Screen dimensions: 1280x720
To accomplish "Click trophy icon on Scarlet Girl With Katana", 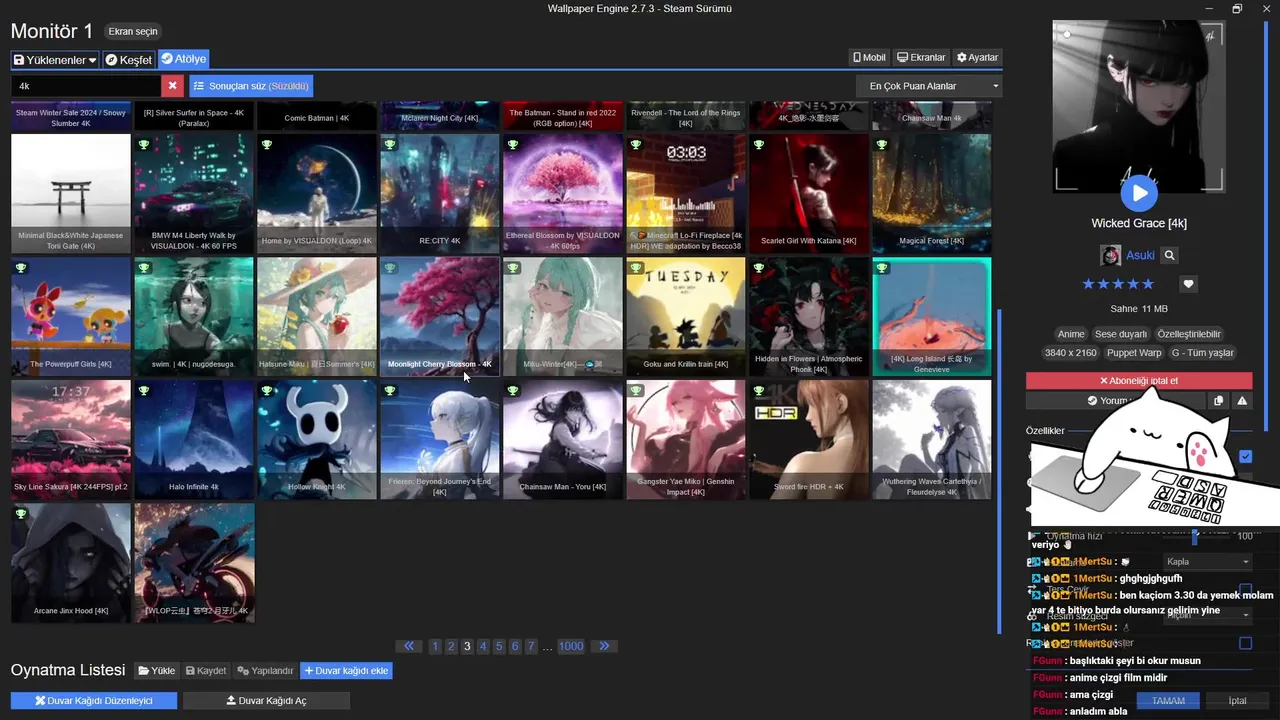I will pos(759,144).
